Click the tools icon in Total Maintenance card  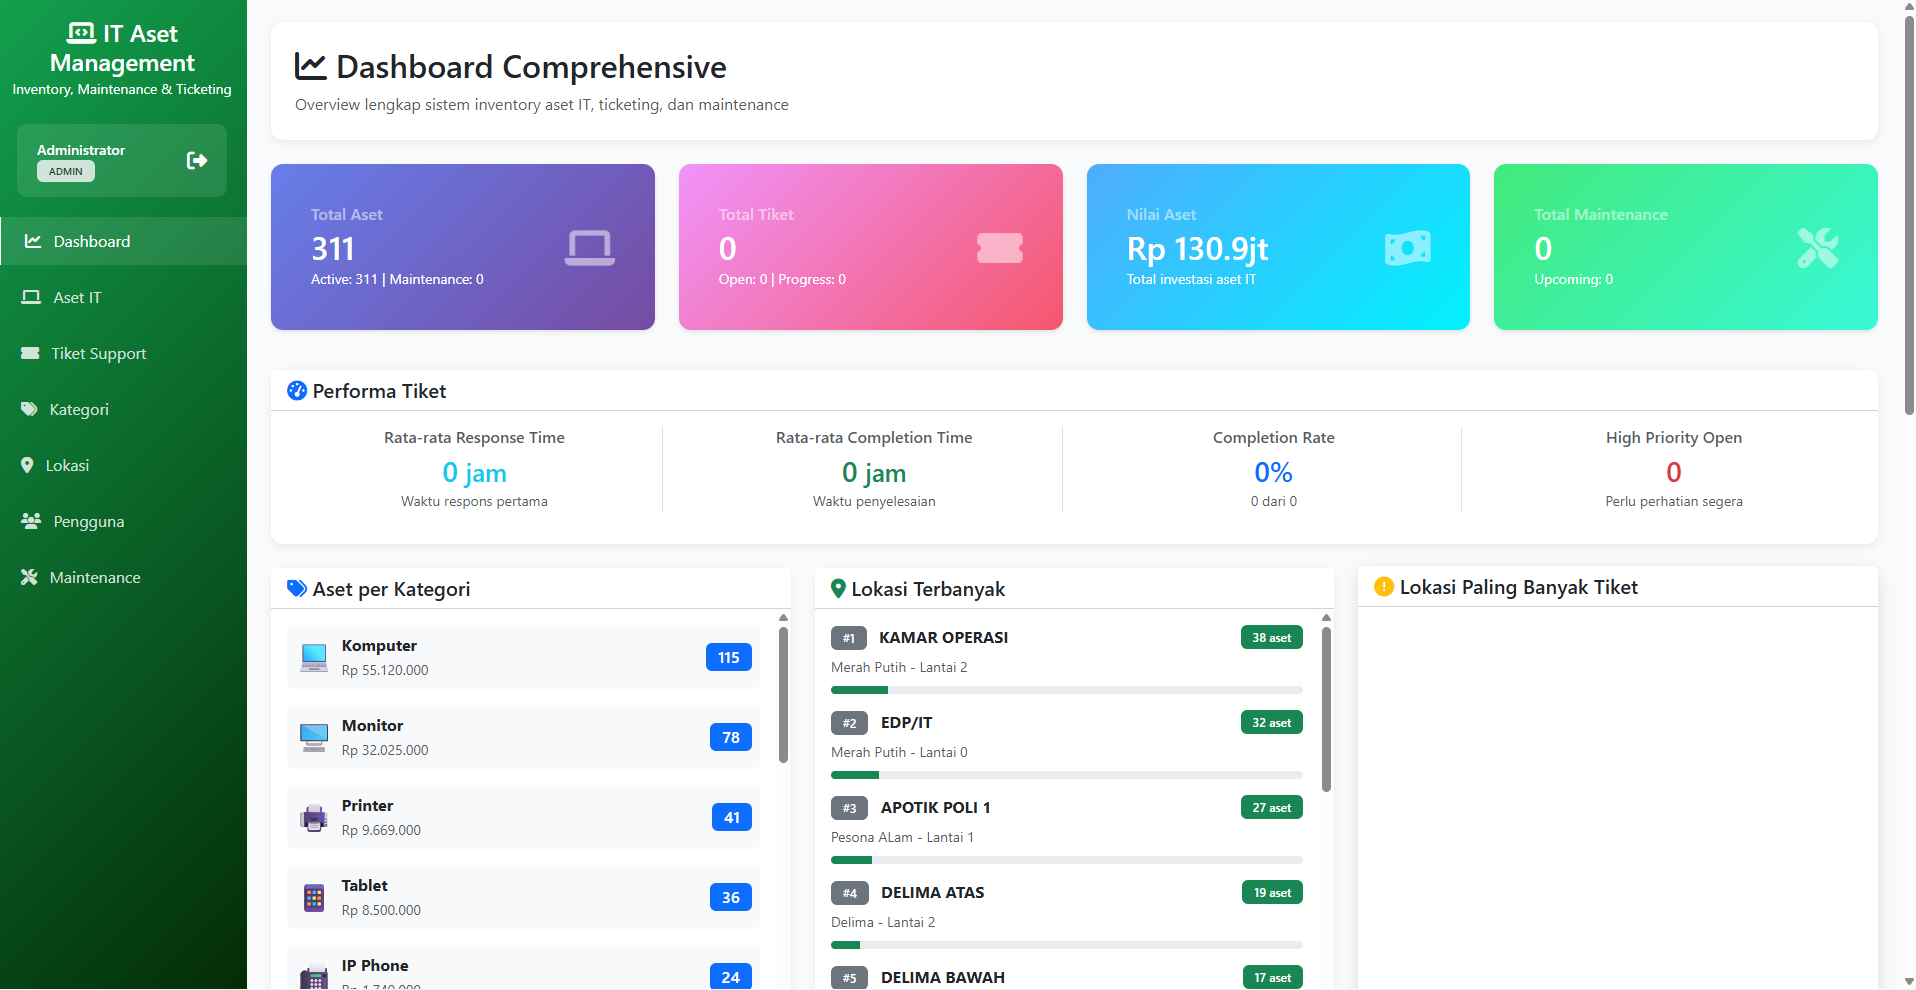coord(1817,248)
